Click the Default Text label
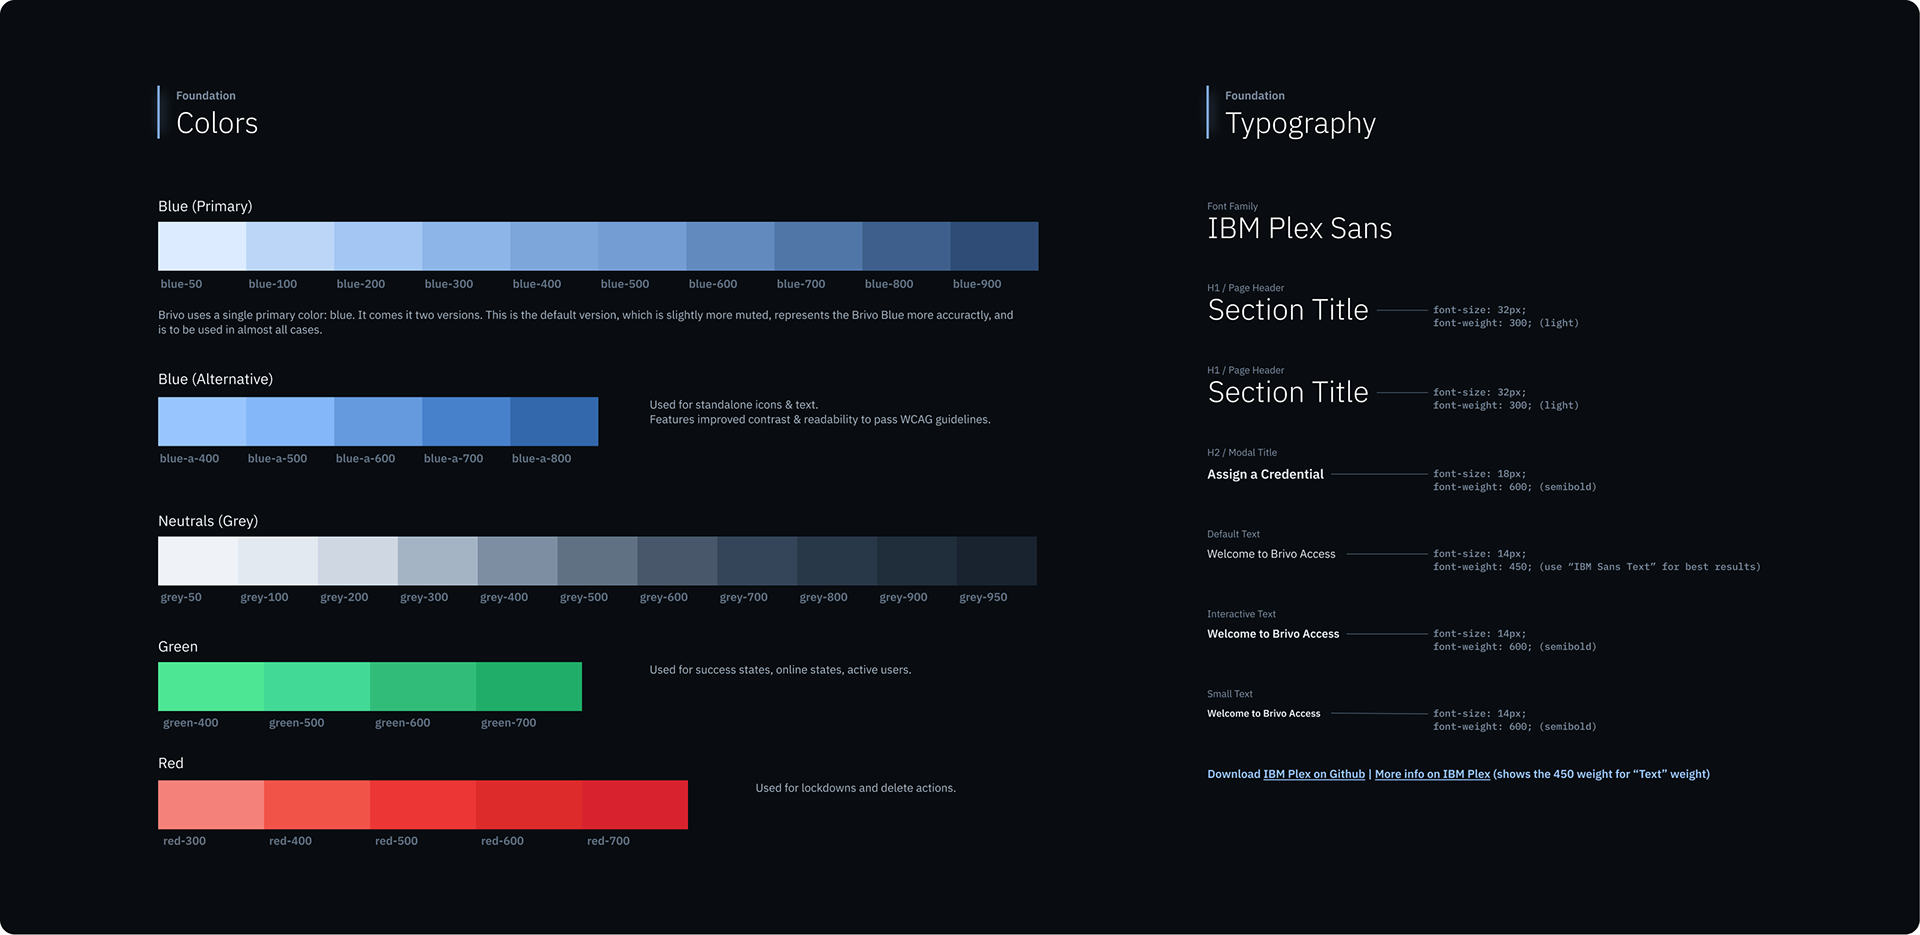Viewport: 1920px width, 935px height. click(1233, 534)
